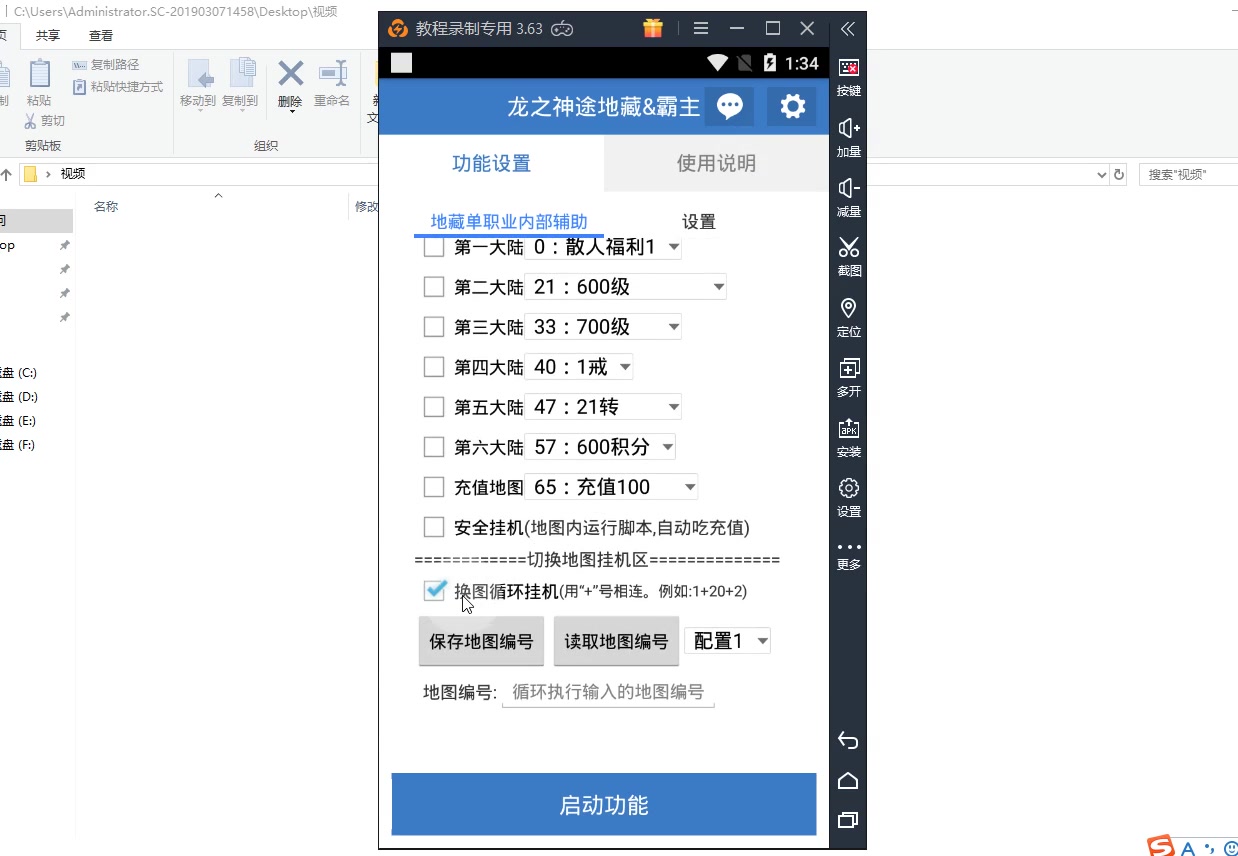Tick the 安全挂机 checkbox

click(x=434, y=527)
